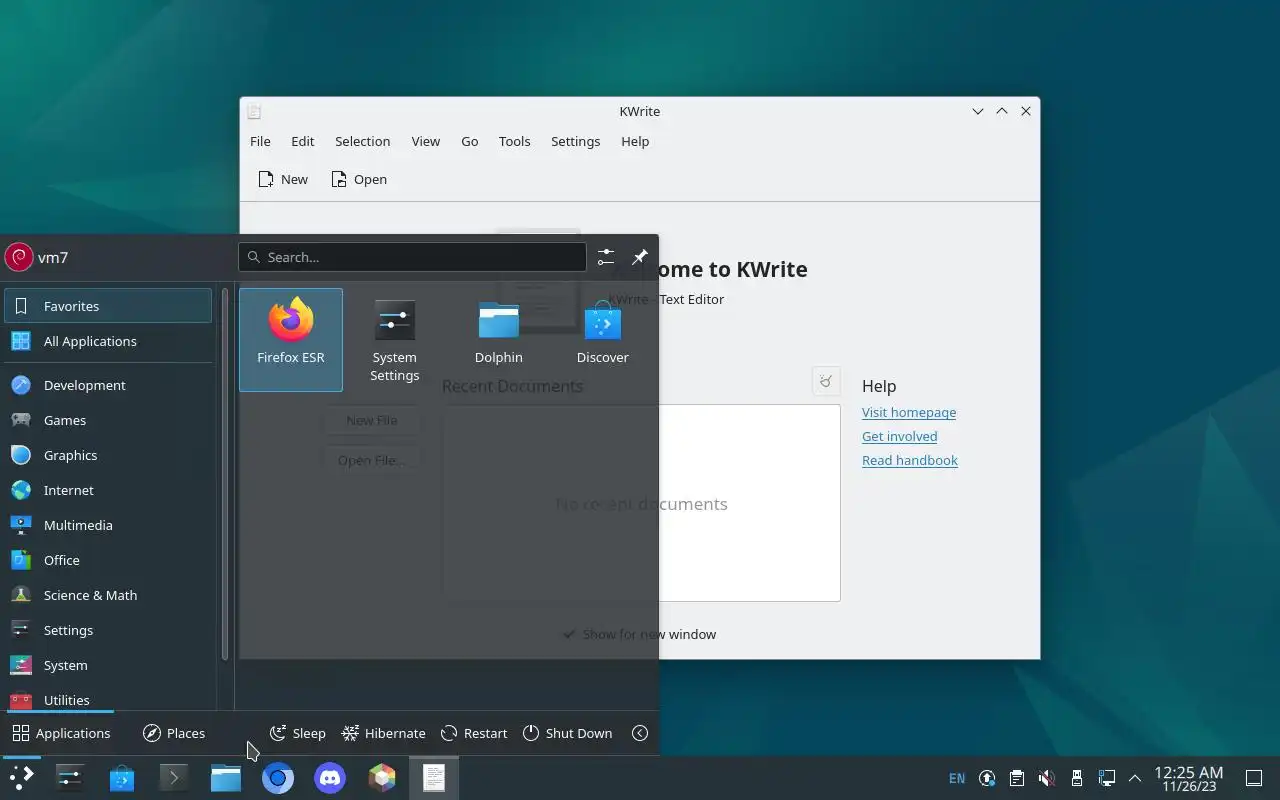Open KWrite Settings menu
The image size is (1280, 800).
click(575, 141)
